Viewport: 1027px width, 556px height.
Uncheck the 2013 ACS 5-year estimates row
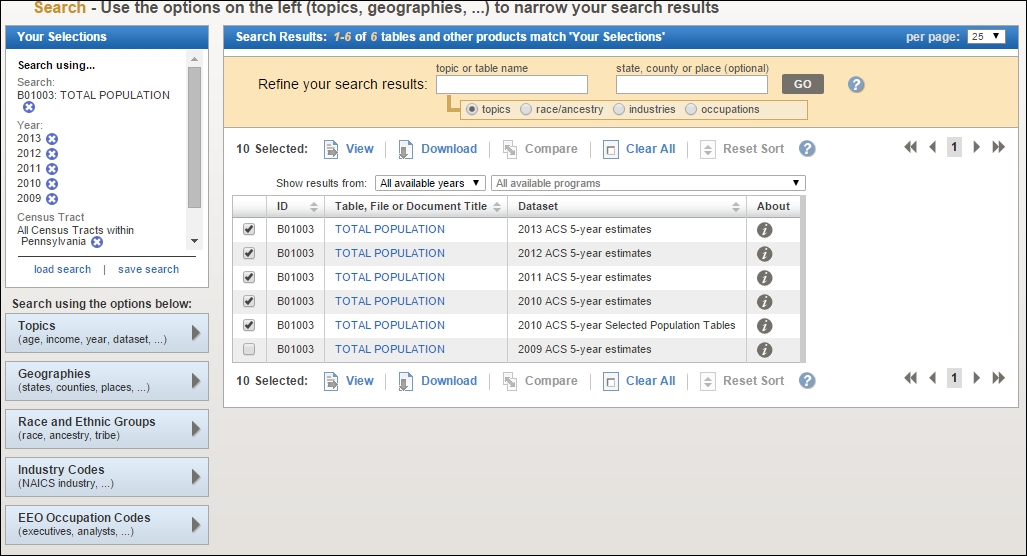point(249,229)
